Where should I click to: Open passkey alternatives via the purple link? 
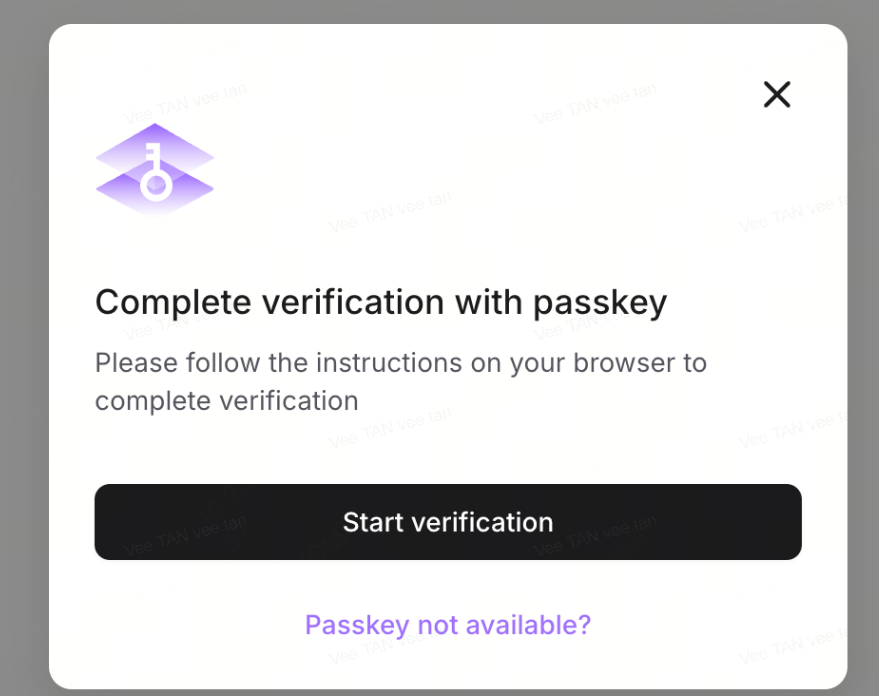click(x=448, y=624)
